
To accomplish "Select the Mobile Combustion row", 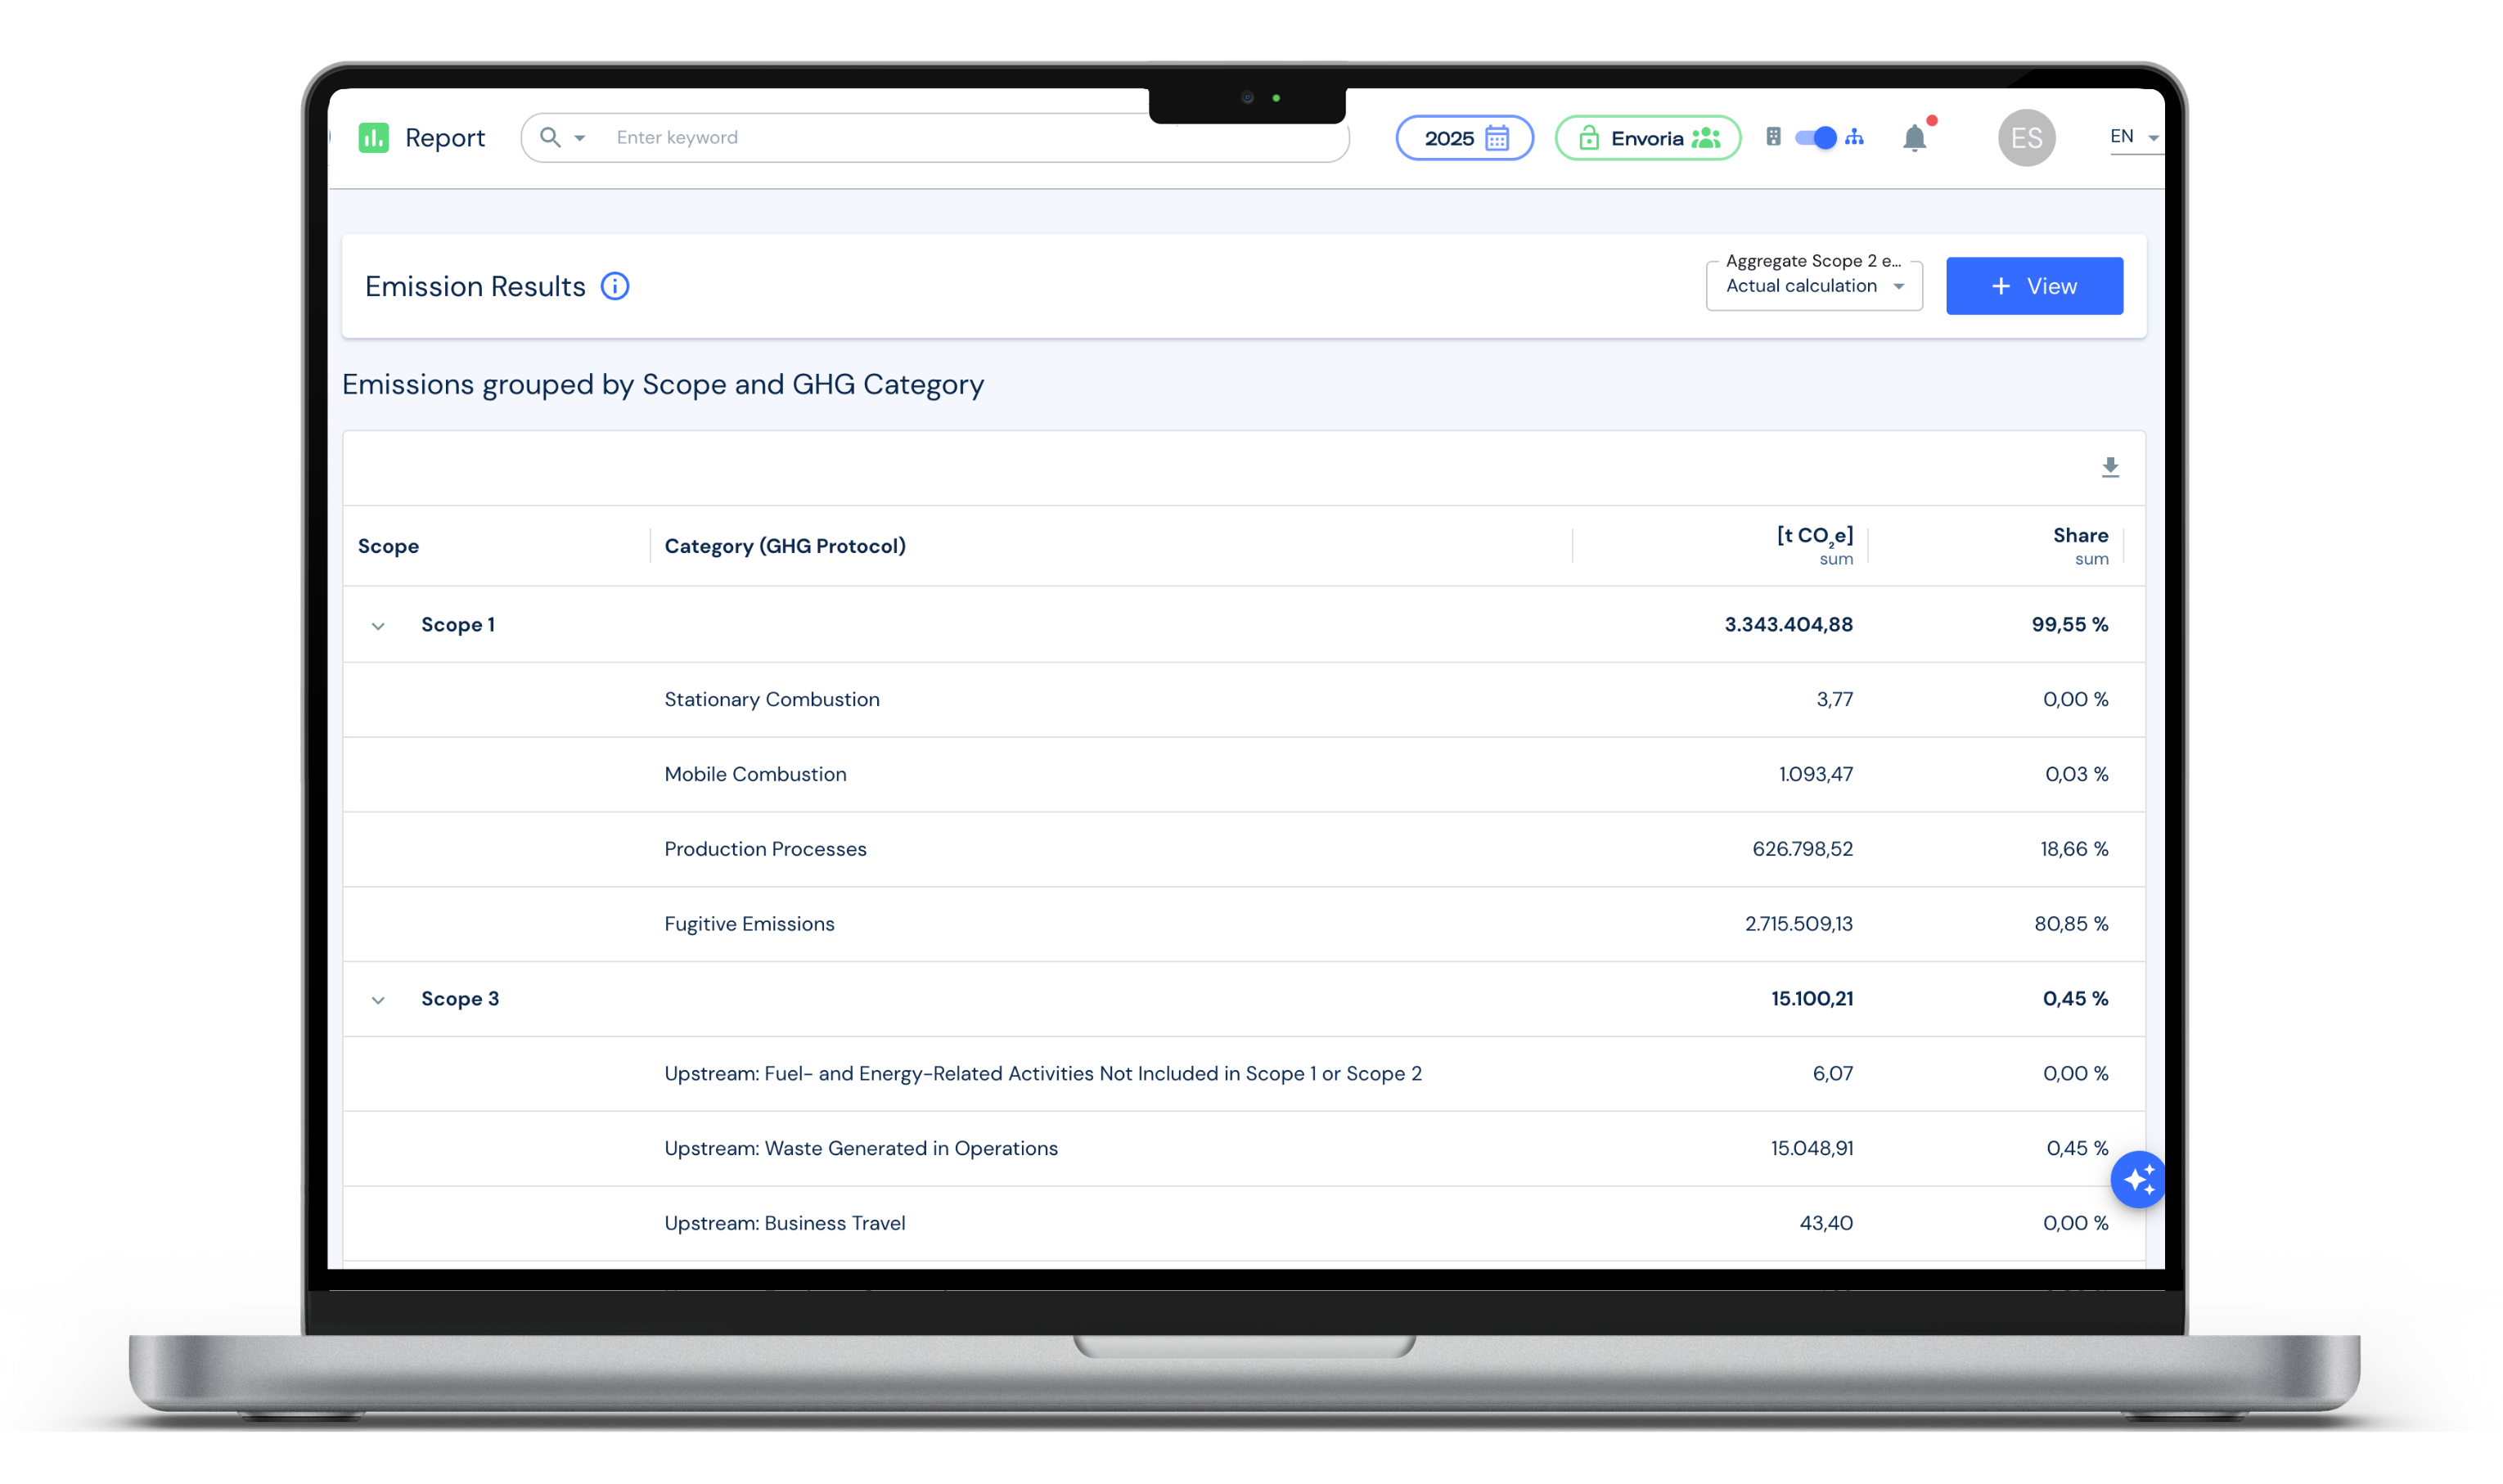I will tap(1244, 775).
